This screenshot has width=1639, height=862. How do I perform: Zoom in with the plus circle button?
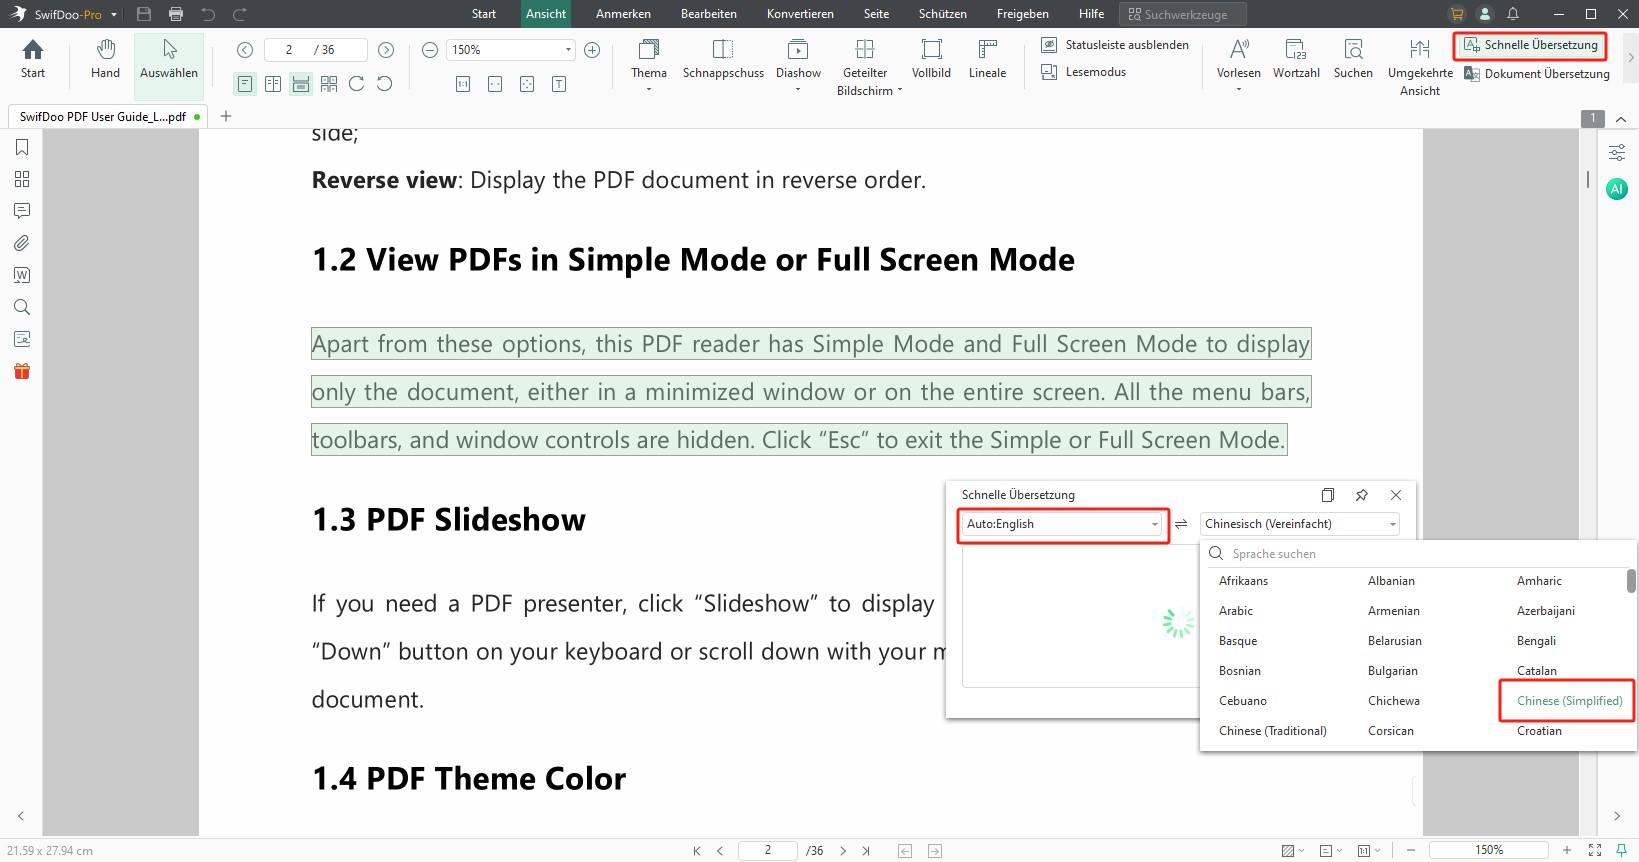pyautogui.click(x=592, y=50)
